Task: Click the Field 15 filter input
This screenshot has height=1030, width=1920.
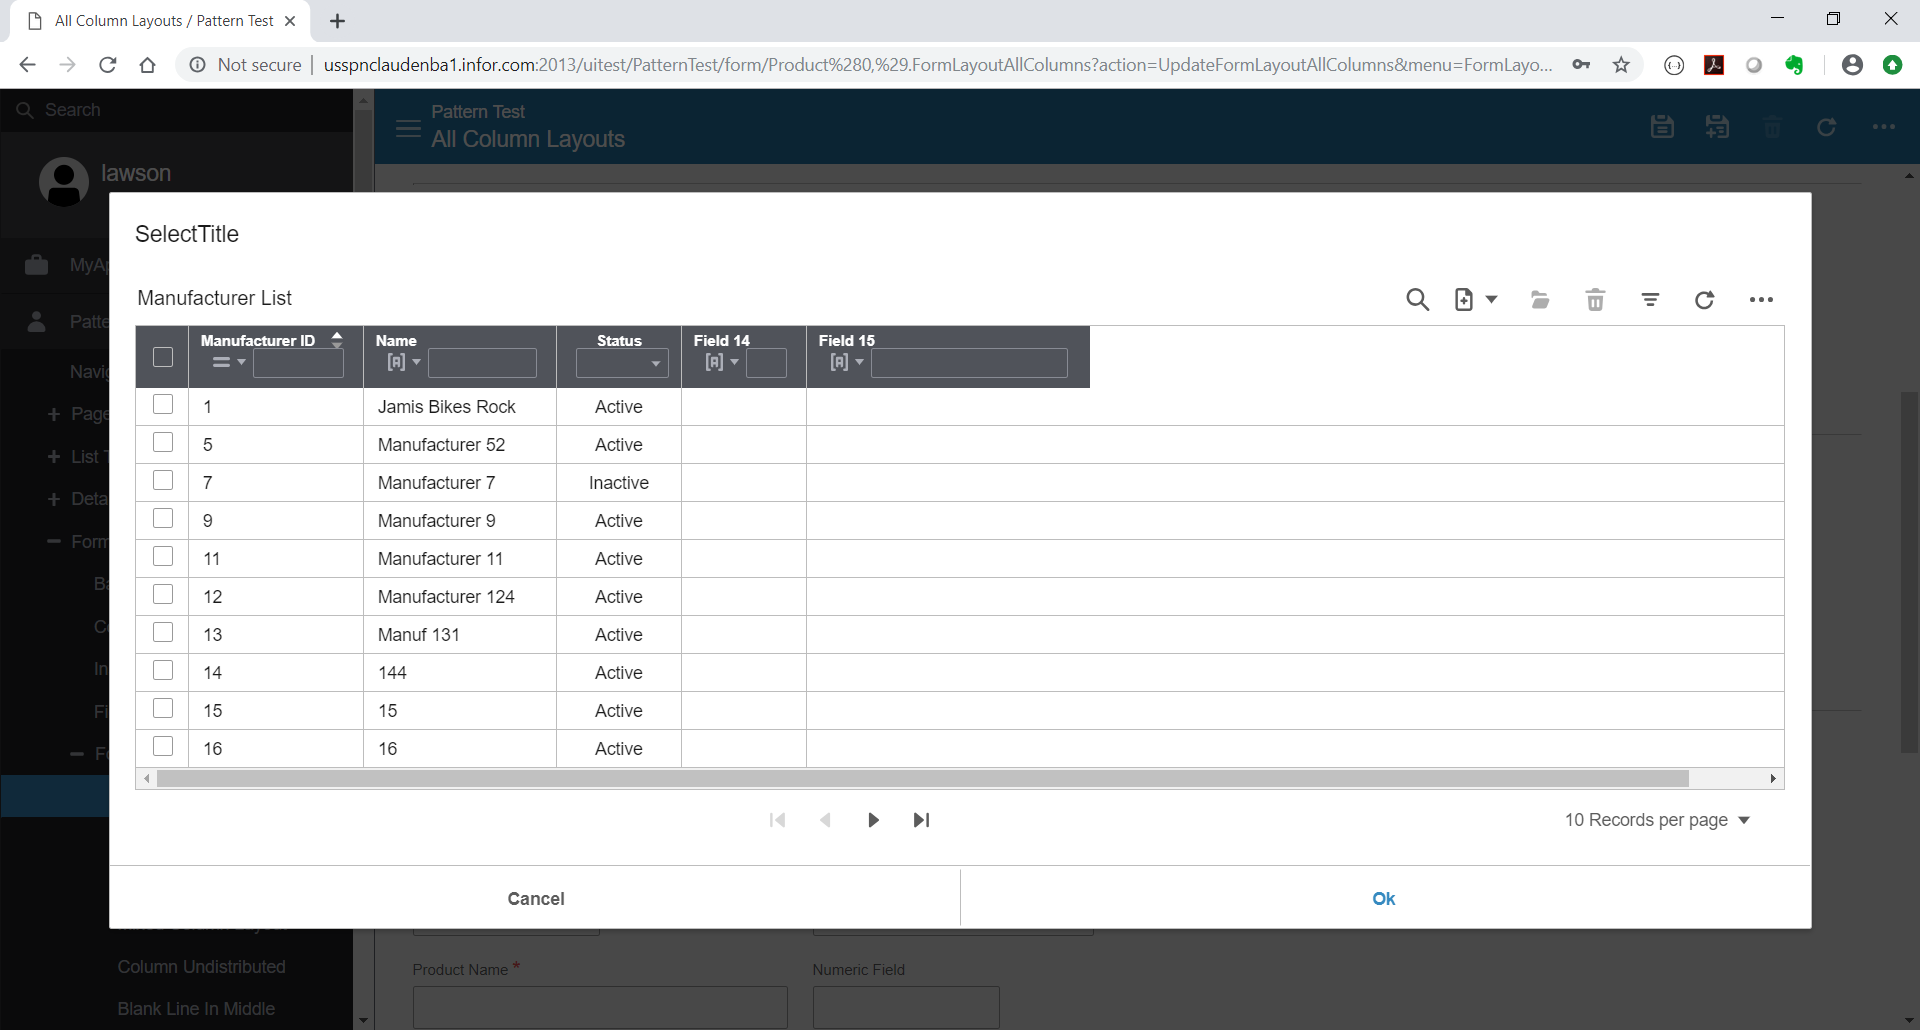Action: pos(969,363)
